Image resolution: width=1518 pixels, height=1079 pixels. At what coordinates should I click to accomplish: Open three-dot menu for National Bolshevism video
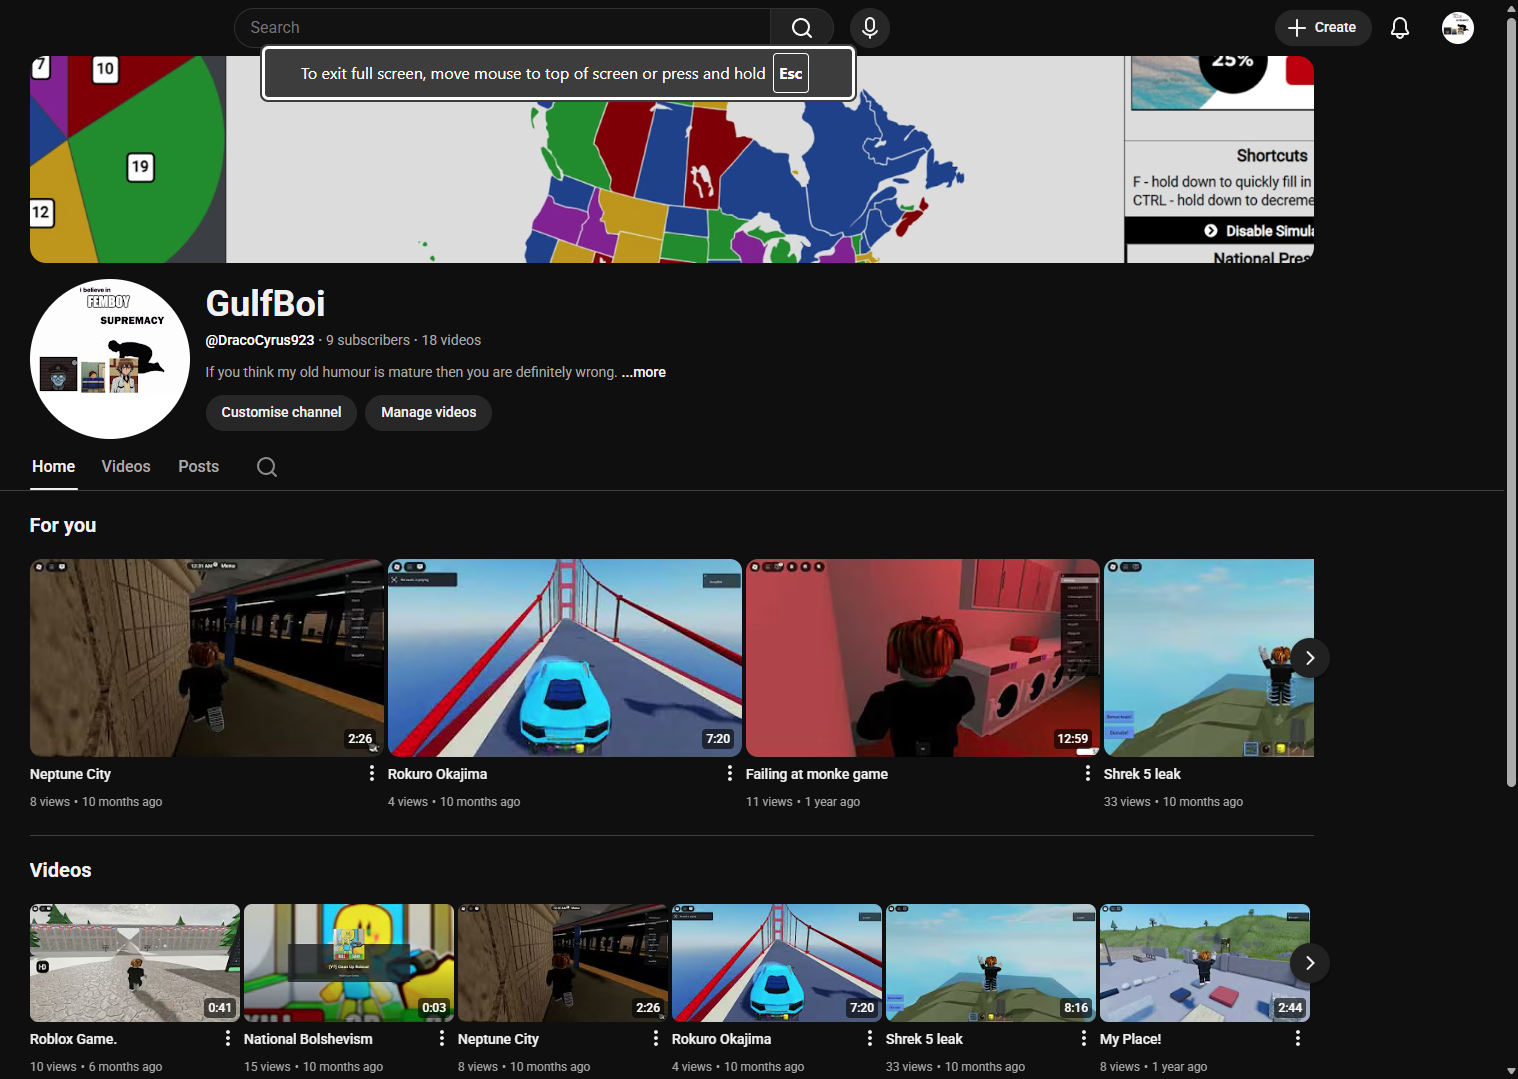point(442,1038)
